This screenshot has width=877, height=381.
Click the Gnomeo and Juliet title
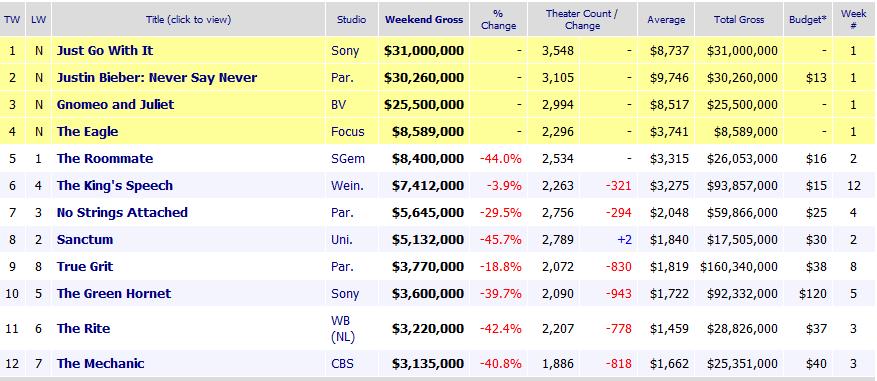[115, 105]
